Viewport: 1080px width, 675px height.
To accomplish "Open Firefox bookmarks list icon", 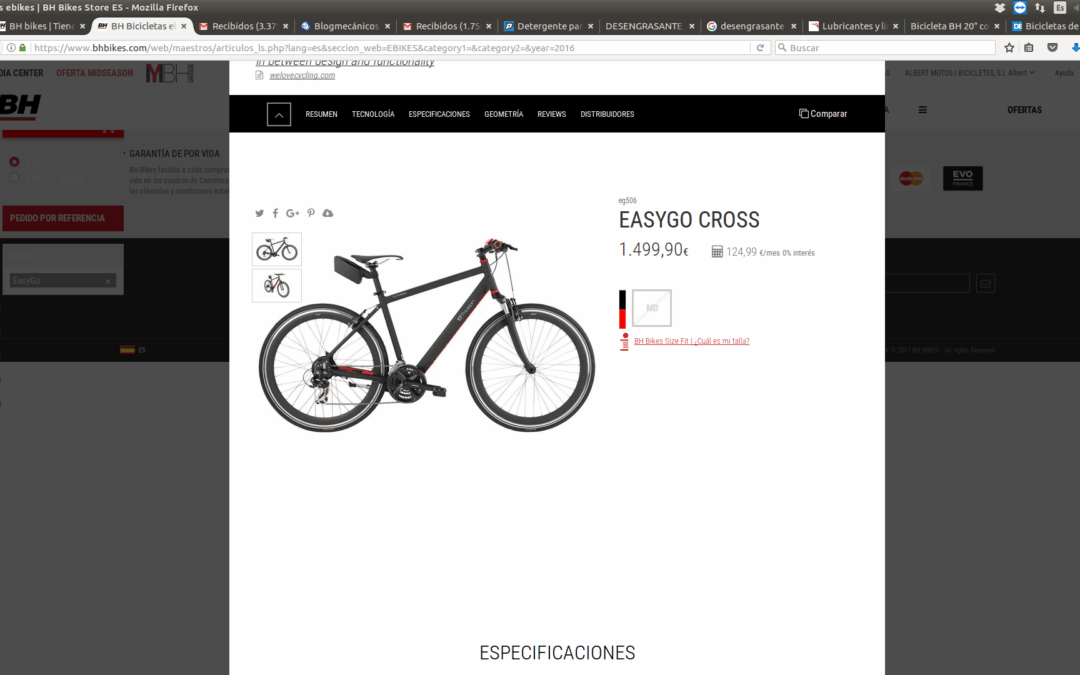I will pos(1029,48).
